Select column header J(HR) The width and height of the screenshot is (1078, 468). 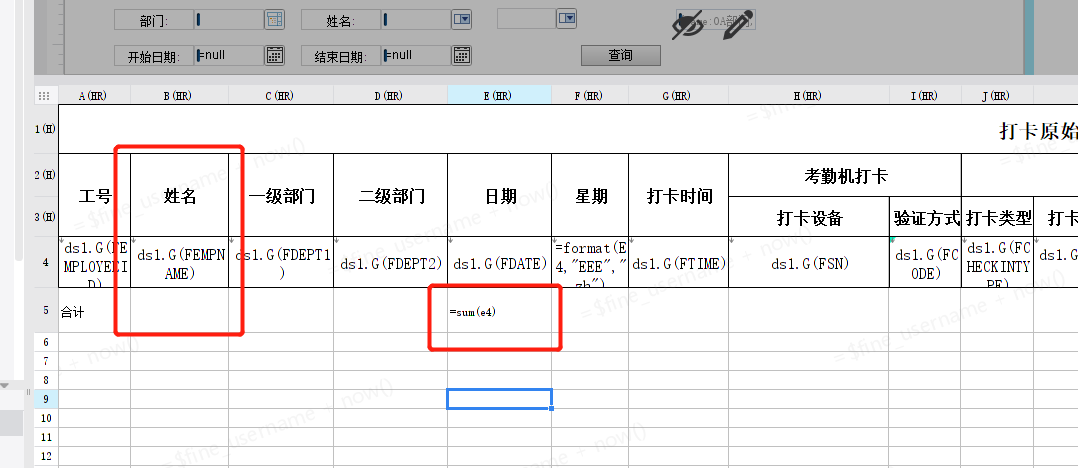pos(996,96)
